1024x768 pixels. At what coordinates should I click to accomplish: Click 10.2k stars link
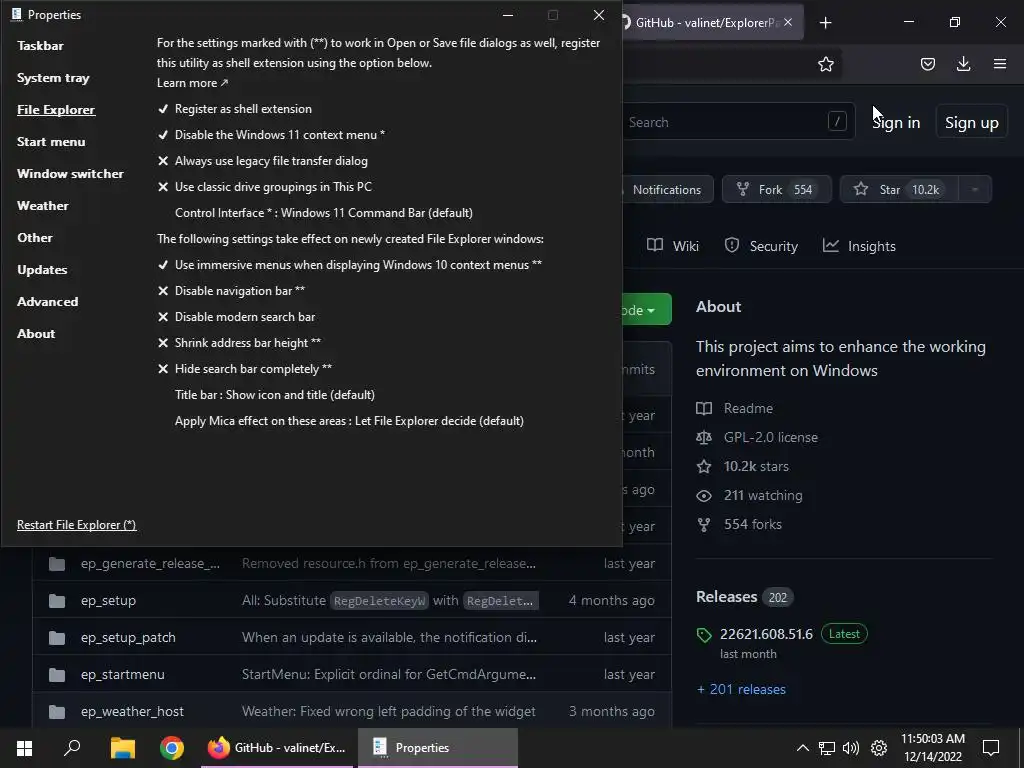click(743, 467)
